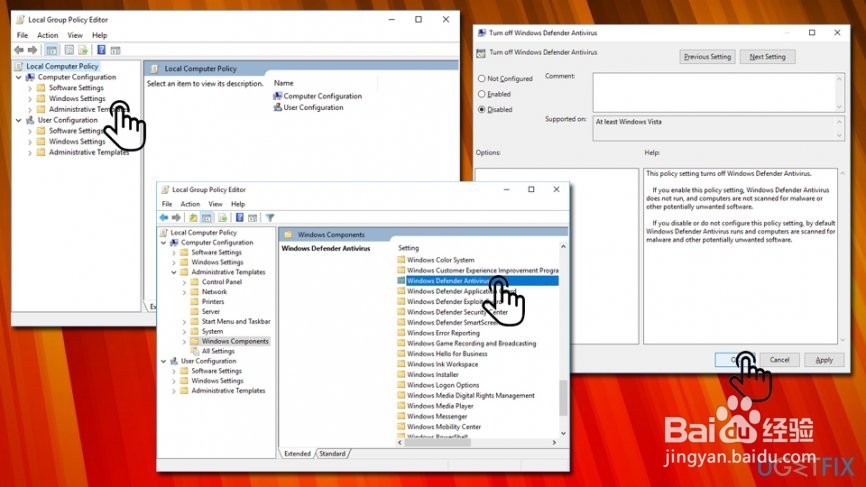Click the Windows Ink Workspace folder icon
This screenshot has width=866, height=487.
(x=402, y=364)
